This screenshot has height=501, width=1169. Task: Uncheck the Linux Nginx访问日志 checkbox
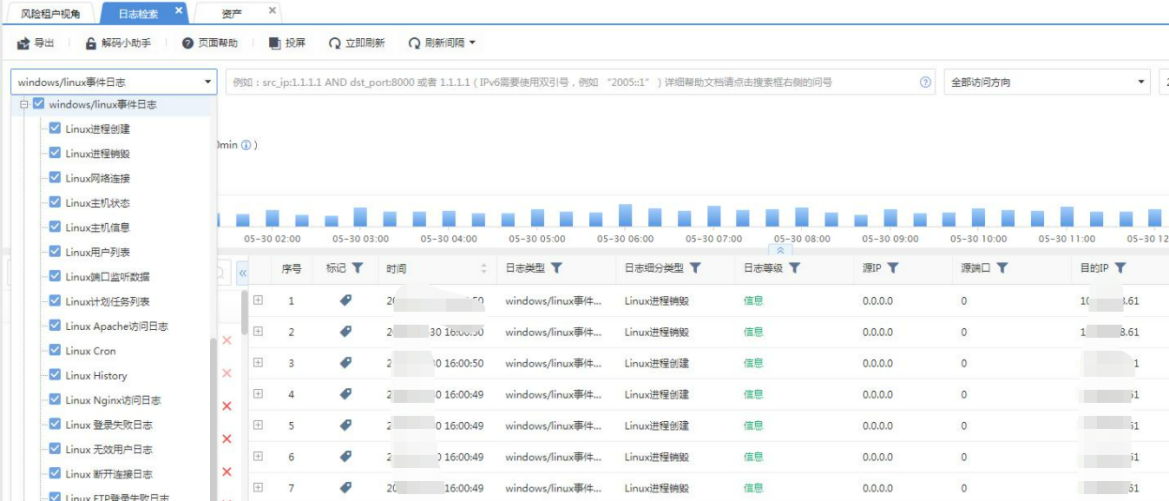coord(55,400)
